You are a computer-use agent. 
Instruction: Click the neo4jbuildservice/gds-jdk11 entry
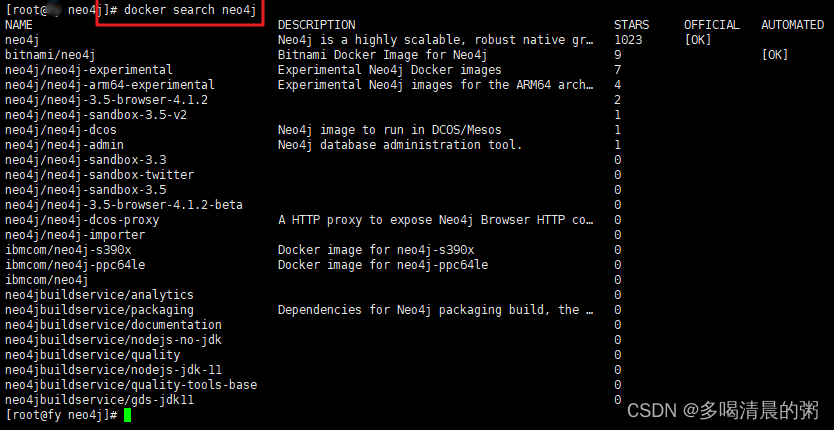99,399
